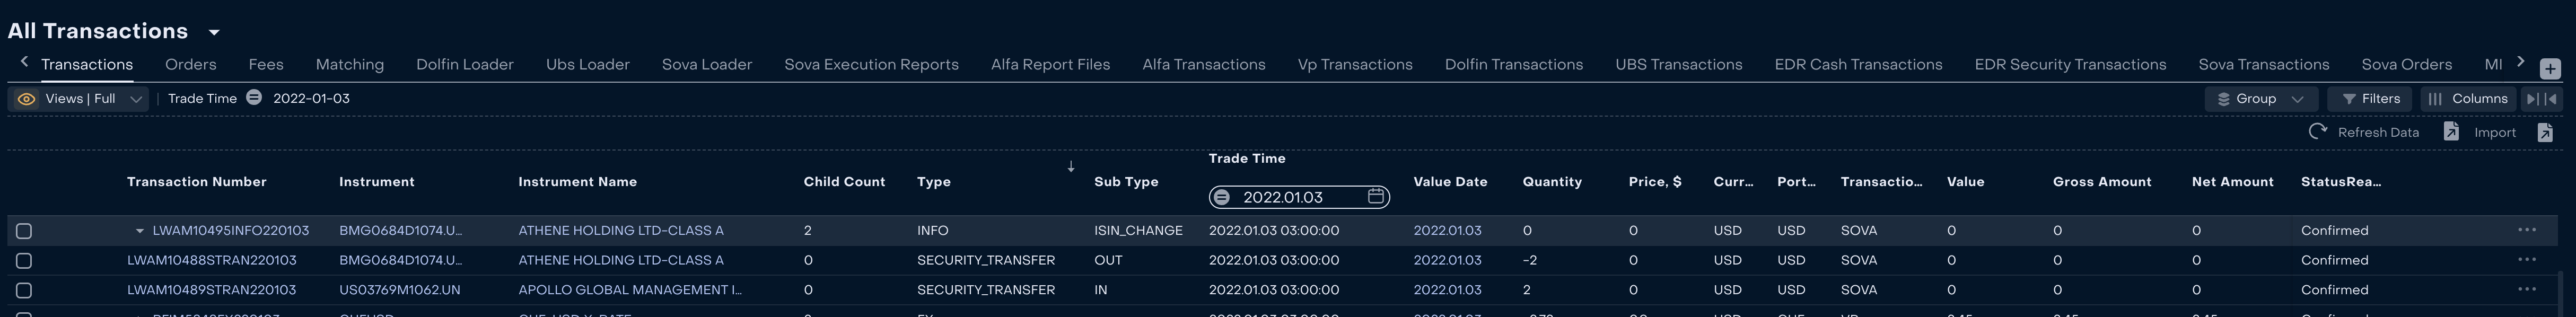Click the export file icon after Import

[2545, 132]
